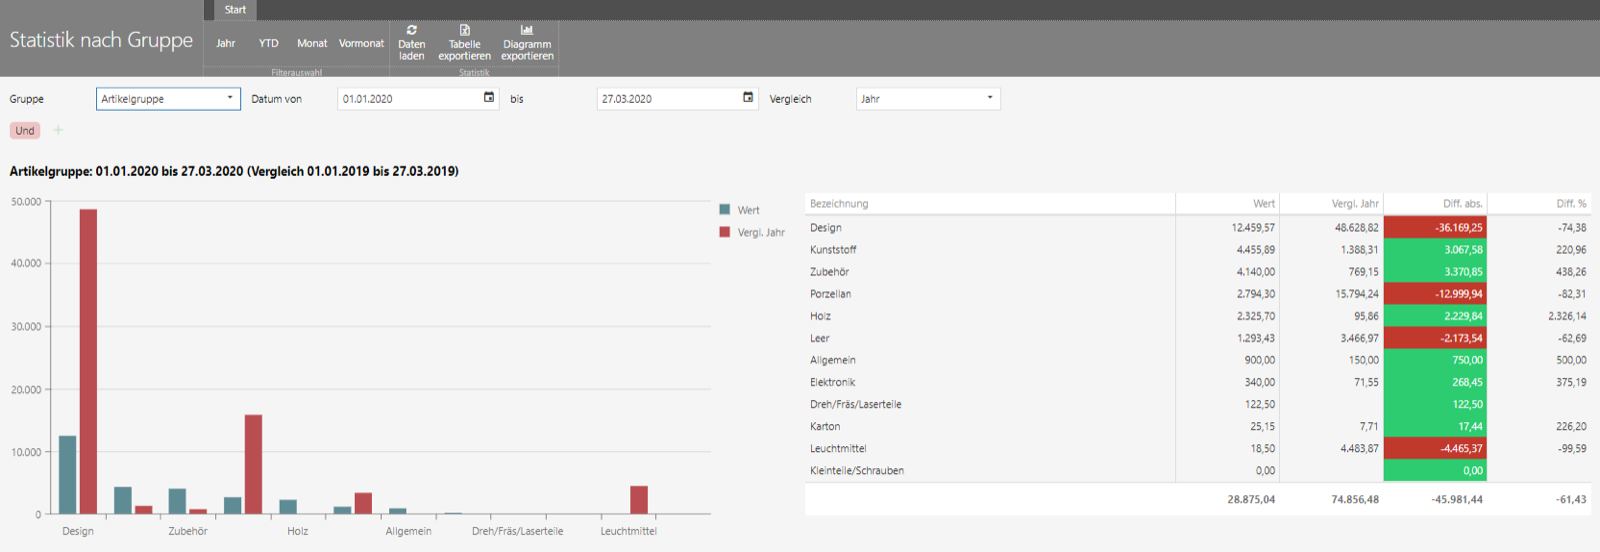Image resolution: width=1600 pixels, height=552 pixels.
Task: Click the total difference -45.981,44
Action: tap(1457, 499)
